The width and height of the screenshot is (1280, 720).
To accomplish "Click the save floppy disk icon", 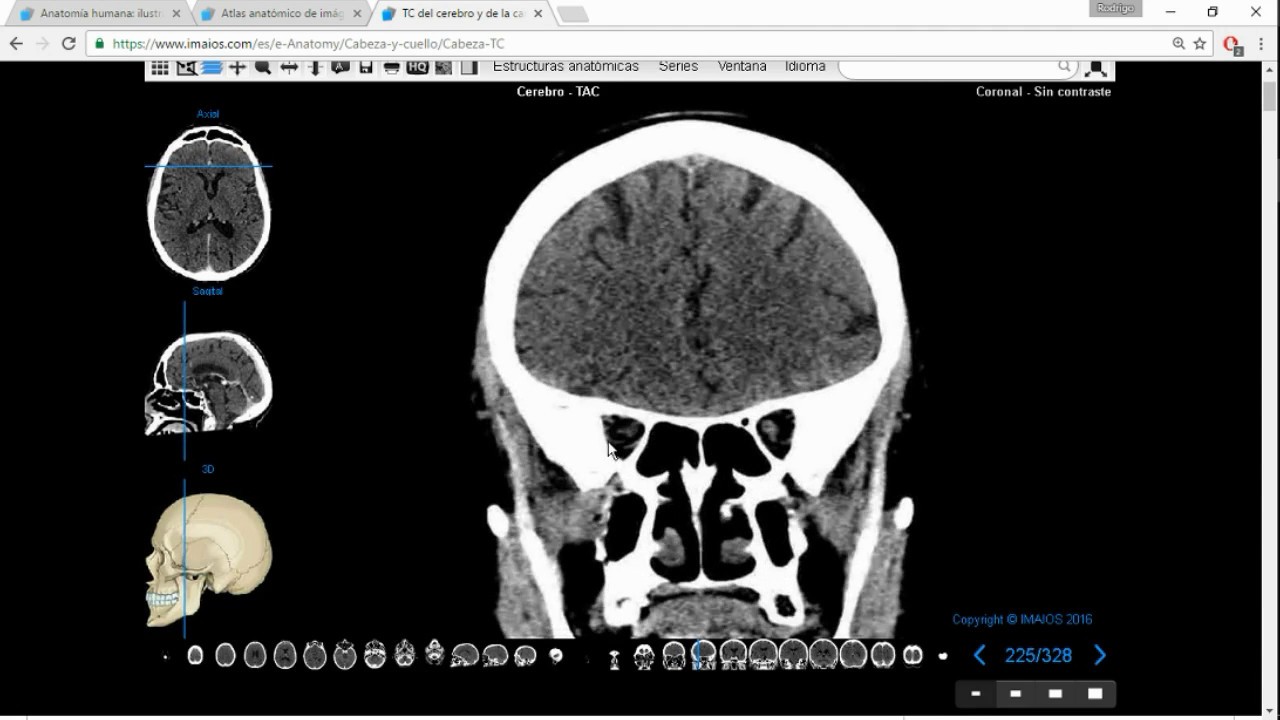I will (x=366, y=68).
